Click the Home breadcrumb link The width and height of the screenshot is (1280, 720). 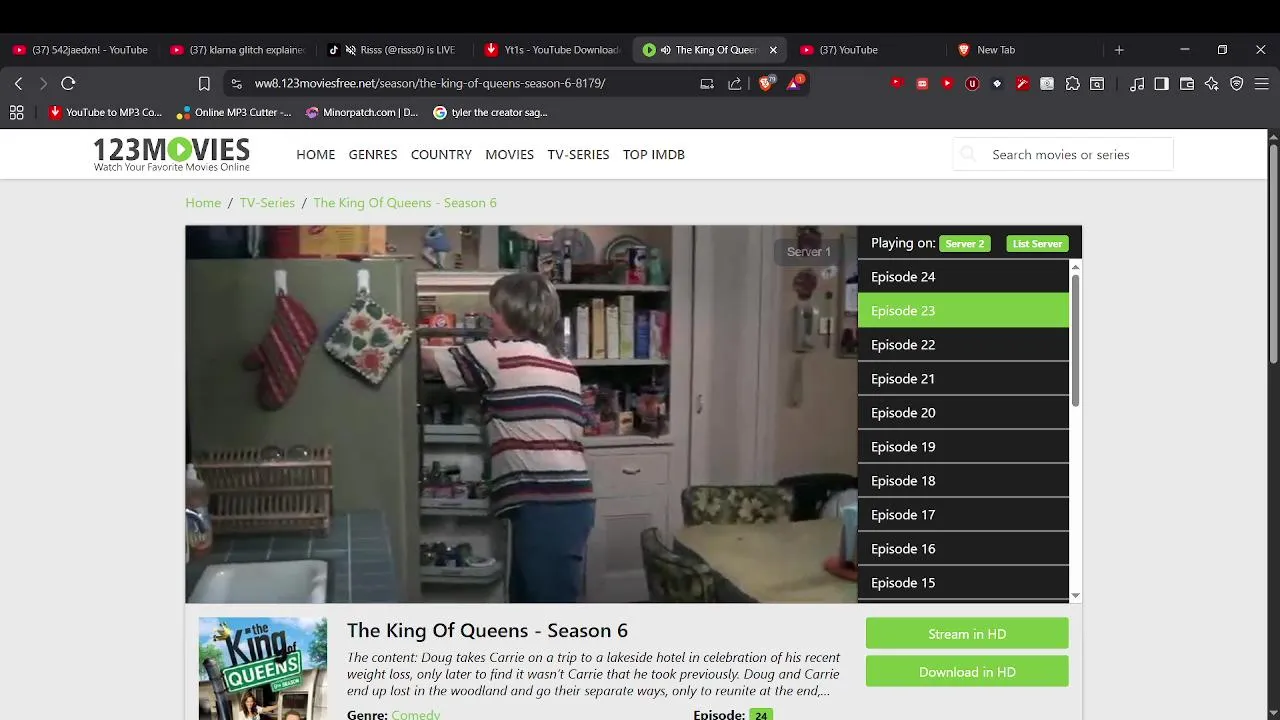(203, 203)
